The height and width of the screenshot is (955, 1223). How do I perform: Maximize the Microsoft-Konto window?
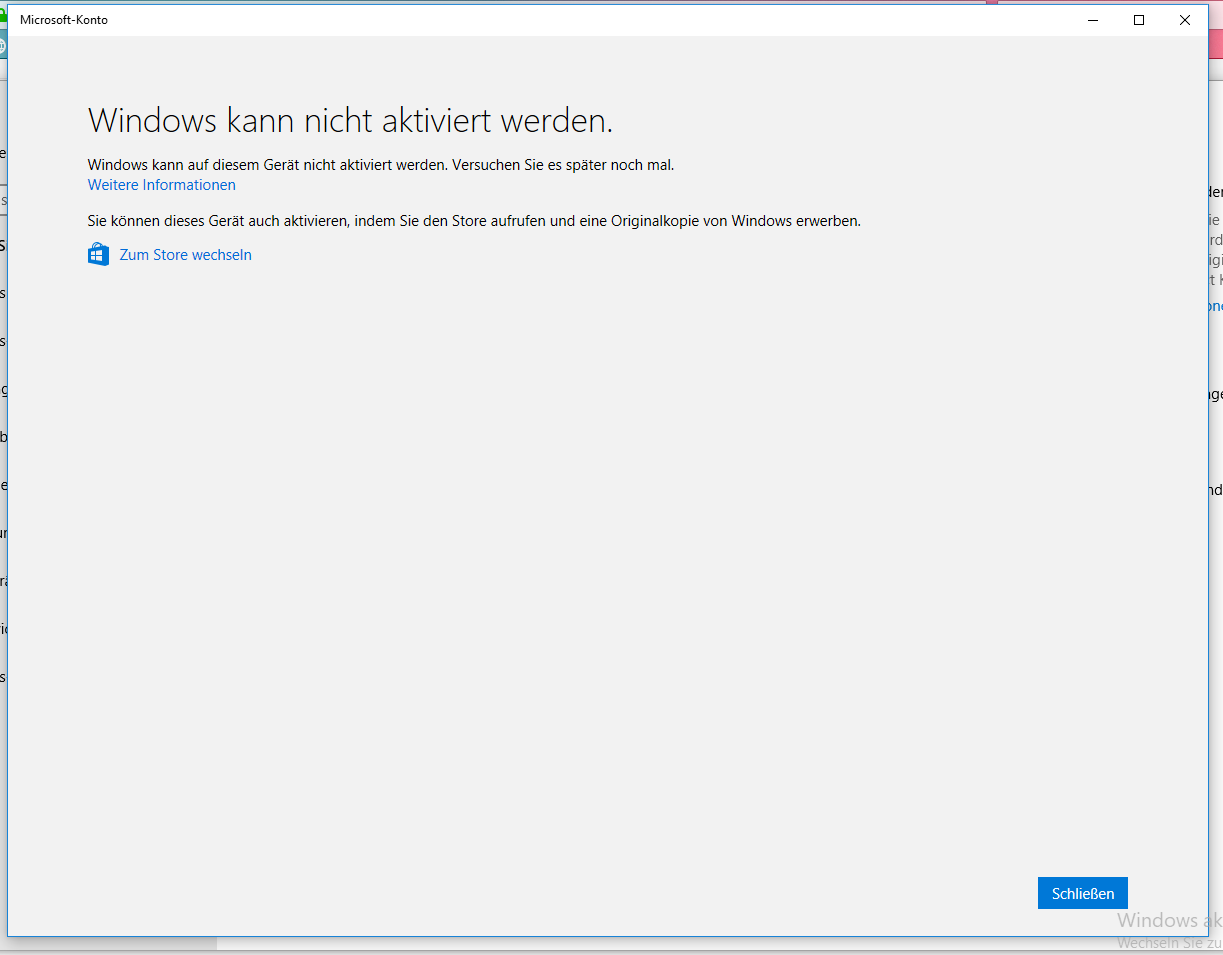pyautogui.click(x=1138, y=20)
